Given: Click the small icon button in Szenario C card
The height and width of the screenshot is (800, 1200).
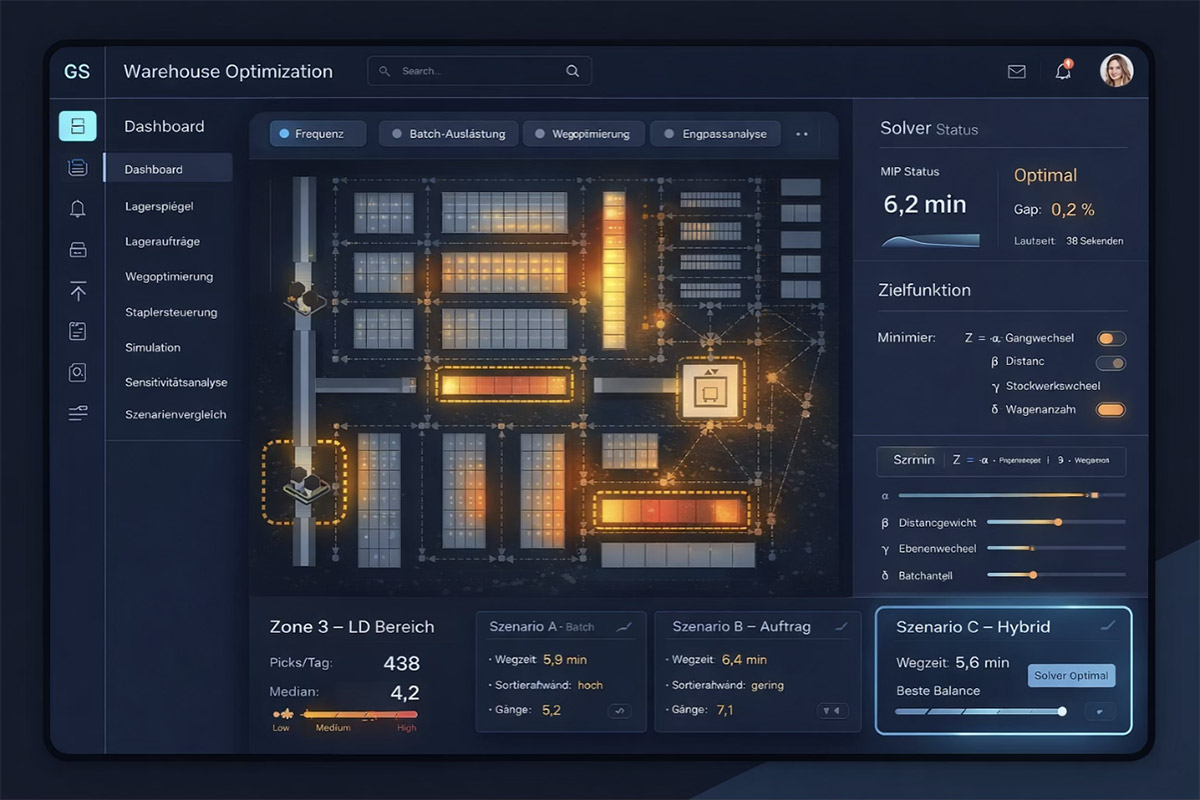Looking at the screenshot, I should coord(1100,711).
